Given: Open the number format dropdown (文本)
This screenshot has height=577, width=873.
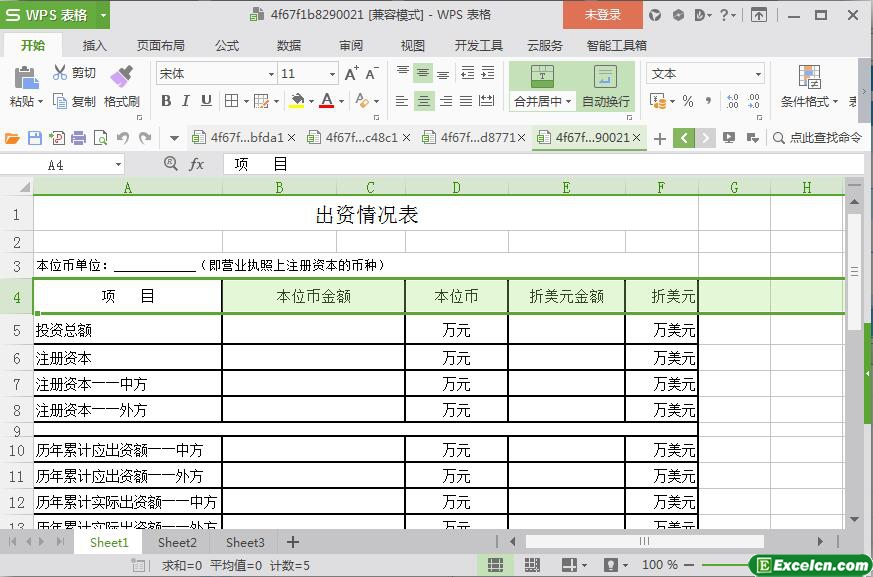Looking at the screenshot, I should pos(757,74).
